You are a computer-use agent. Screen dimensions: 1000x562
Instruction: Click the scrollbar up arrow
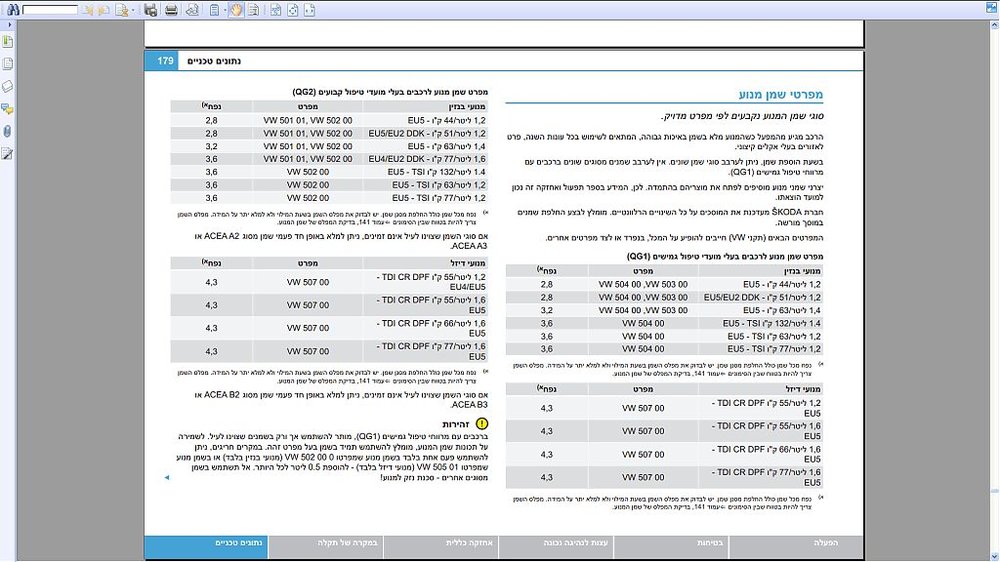994,25
